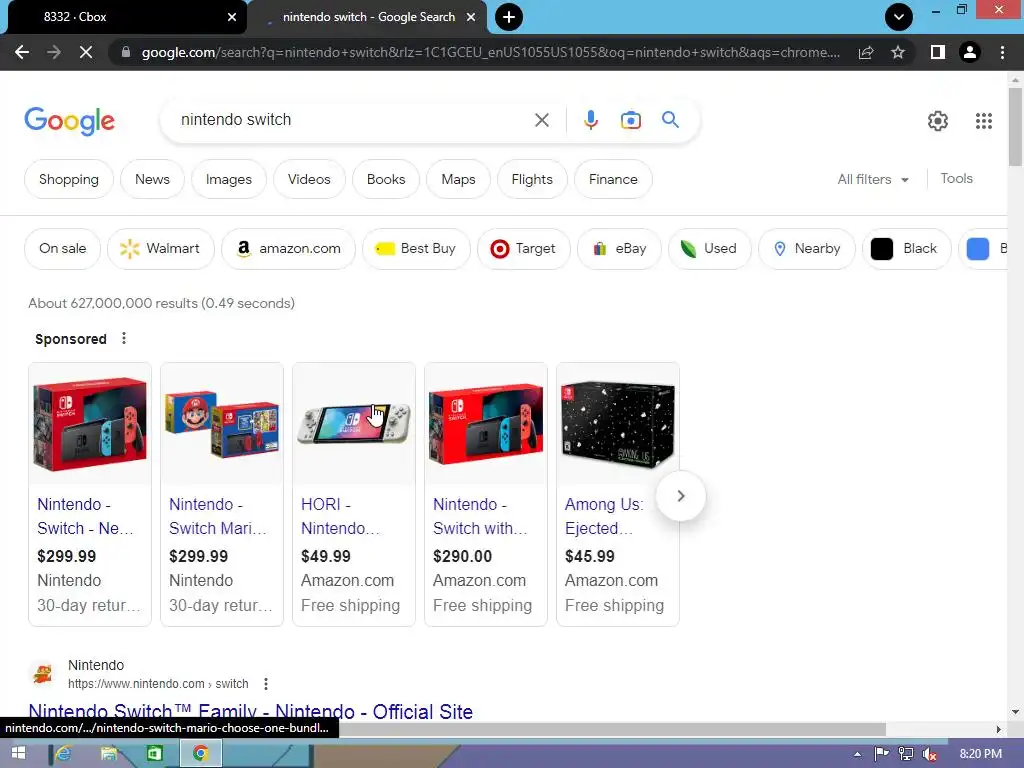Open a new tab with plus button
This screenshot has width=1024, height=768.
pyautogui.click(x=509, y=17)
